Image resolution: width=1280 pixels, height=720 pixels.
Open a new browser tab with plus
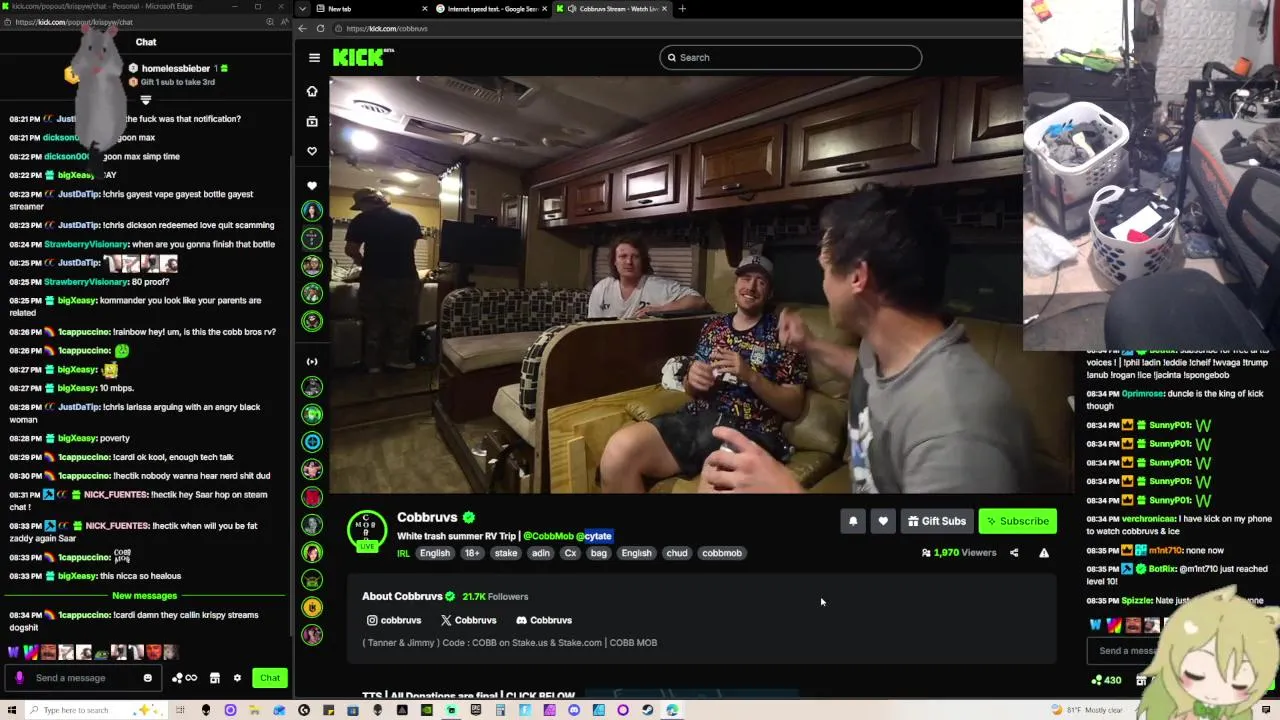(682, 9)
